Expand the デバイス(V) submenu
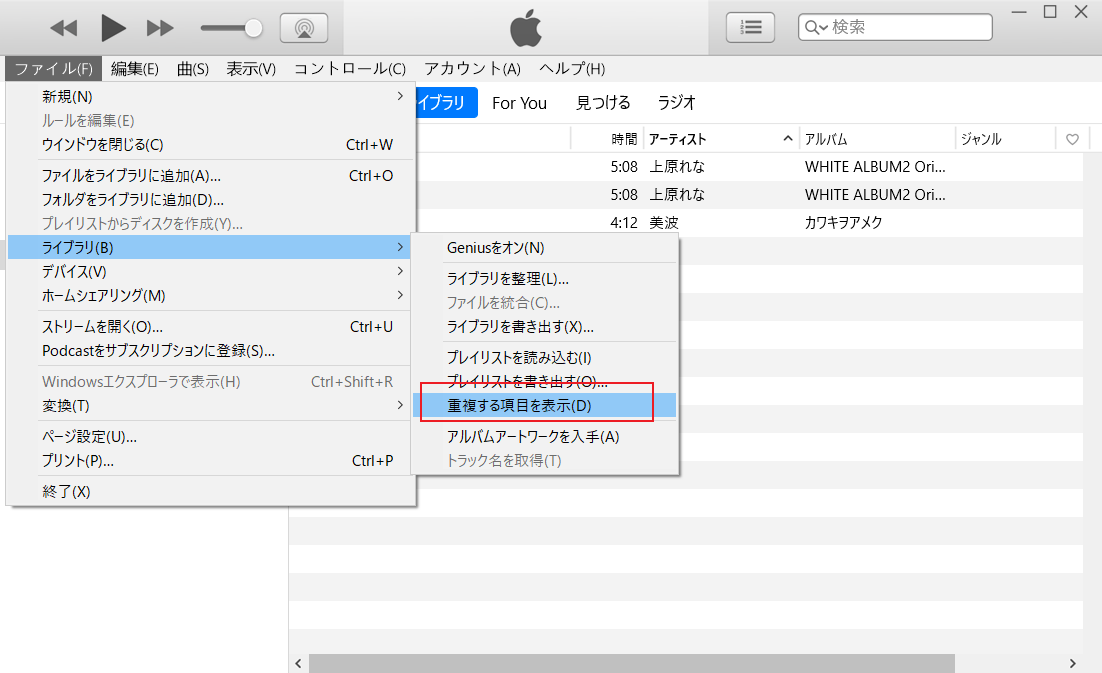1102x673 pixels. pos(209,271)
